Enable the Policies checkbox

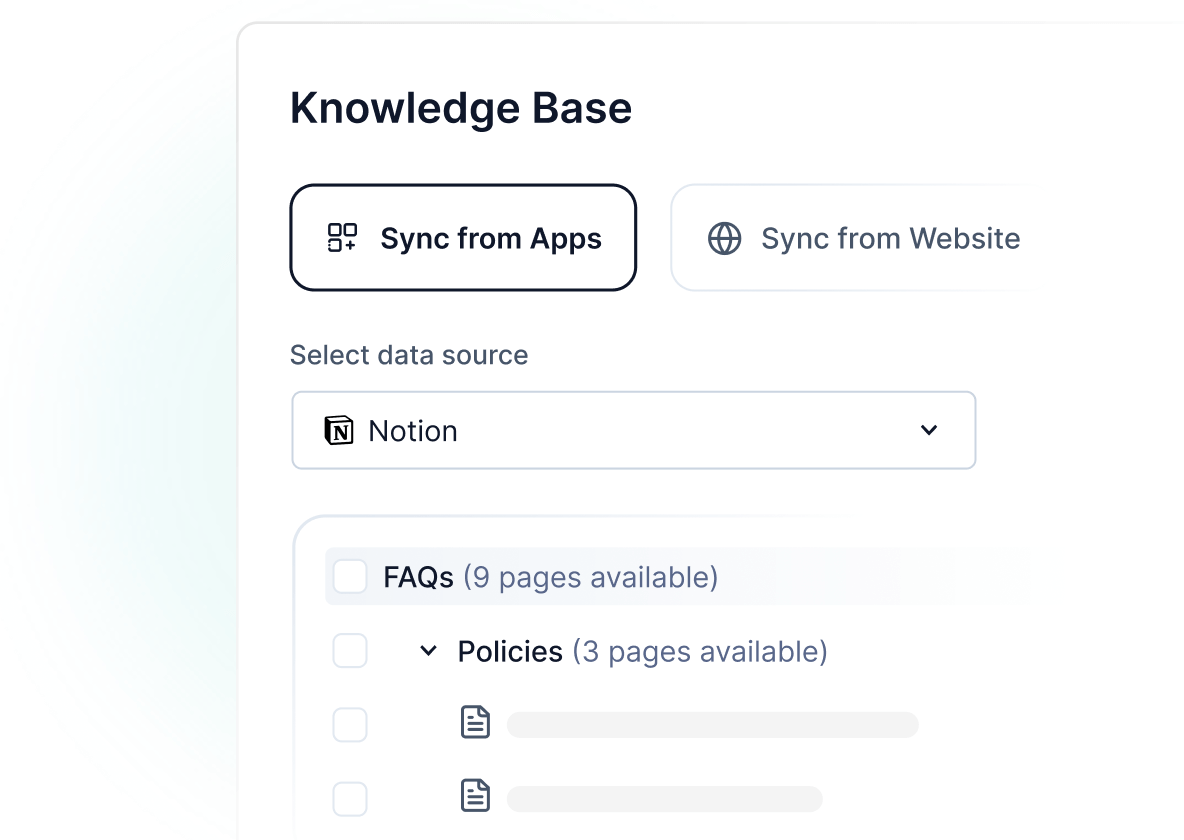click(350, 651)
